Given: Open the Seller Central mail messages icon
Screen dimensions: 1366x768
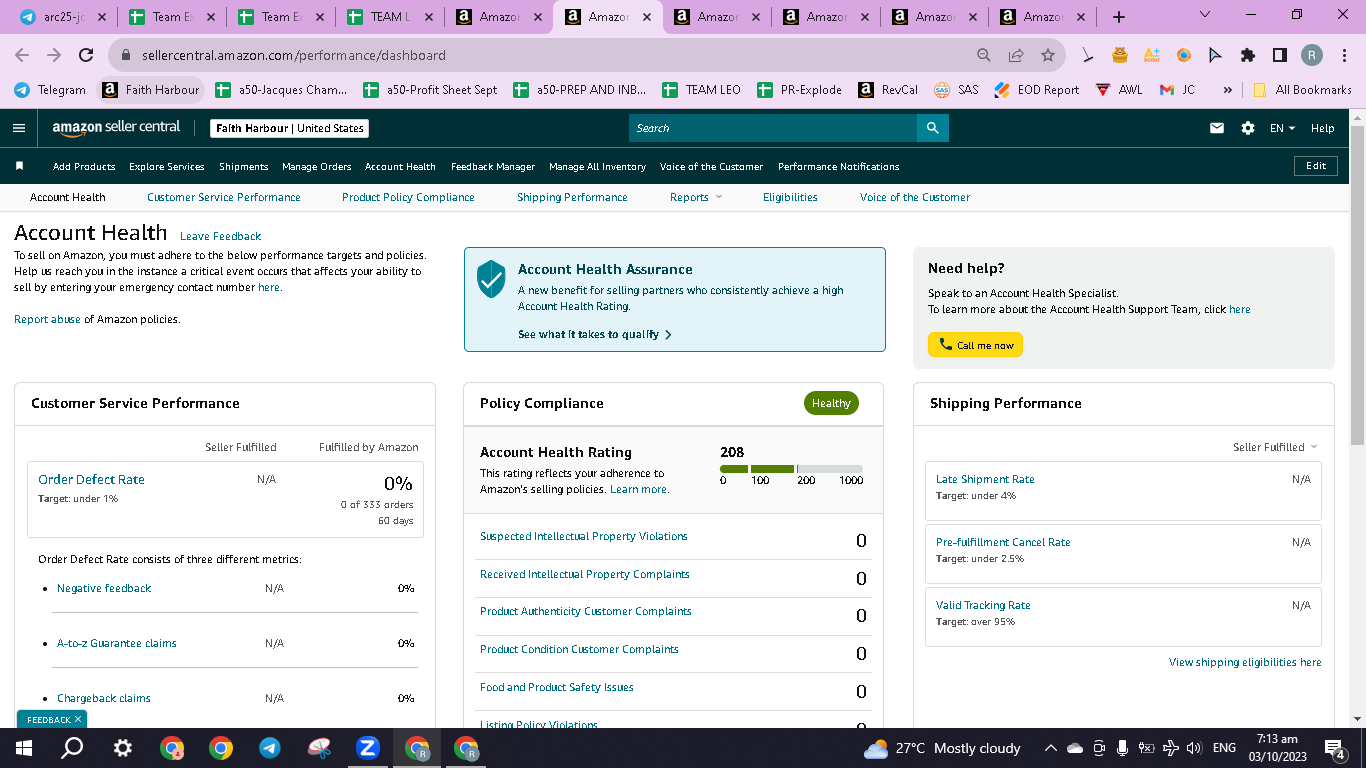Looking at the screenshot, I should pyautogui.click(x=1217, y=128).
